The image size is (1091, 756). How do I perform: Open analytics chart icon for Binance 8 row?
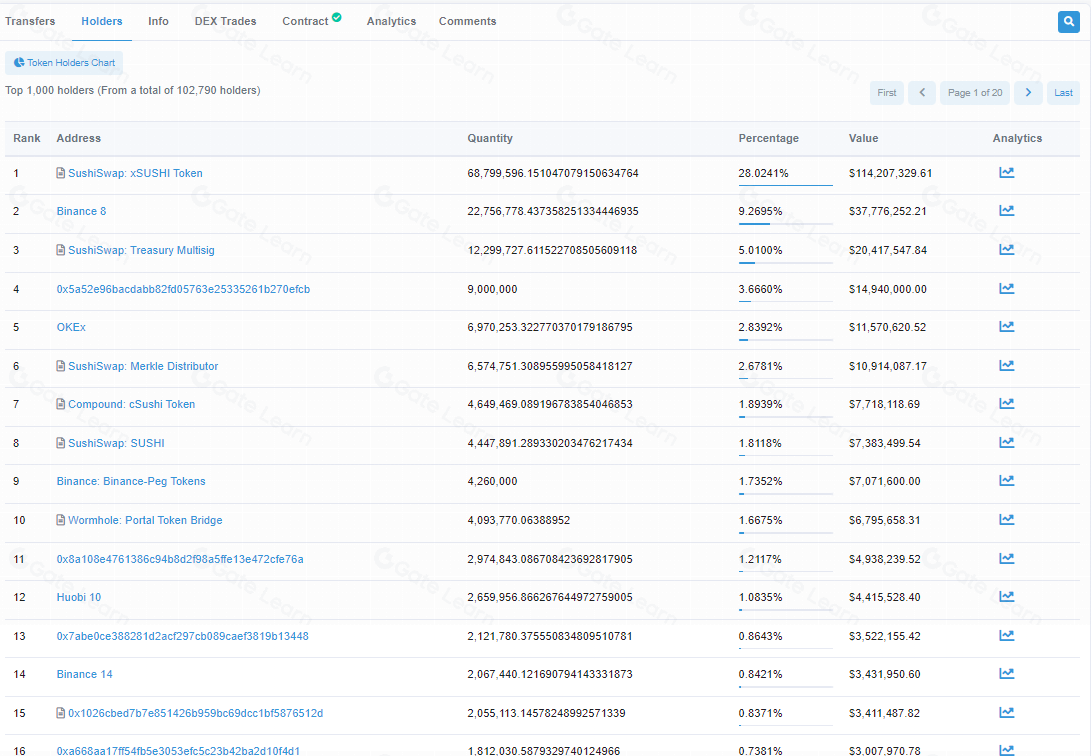tap(1006, 211)
